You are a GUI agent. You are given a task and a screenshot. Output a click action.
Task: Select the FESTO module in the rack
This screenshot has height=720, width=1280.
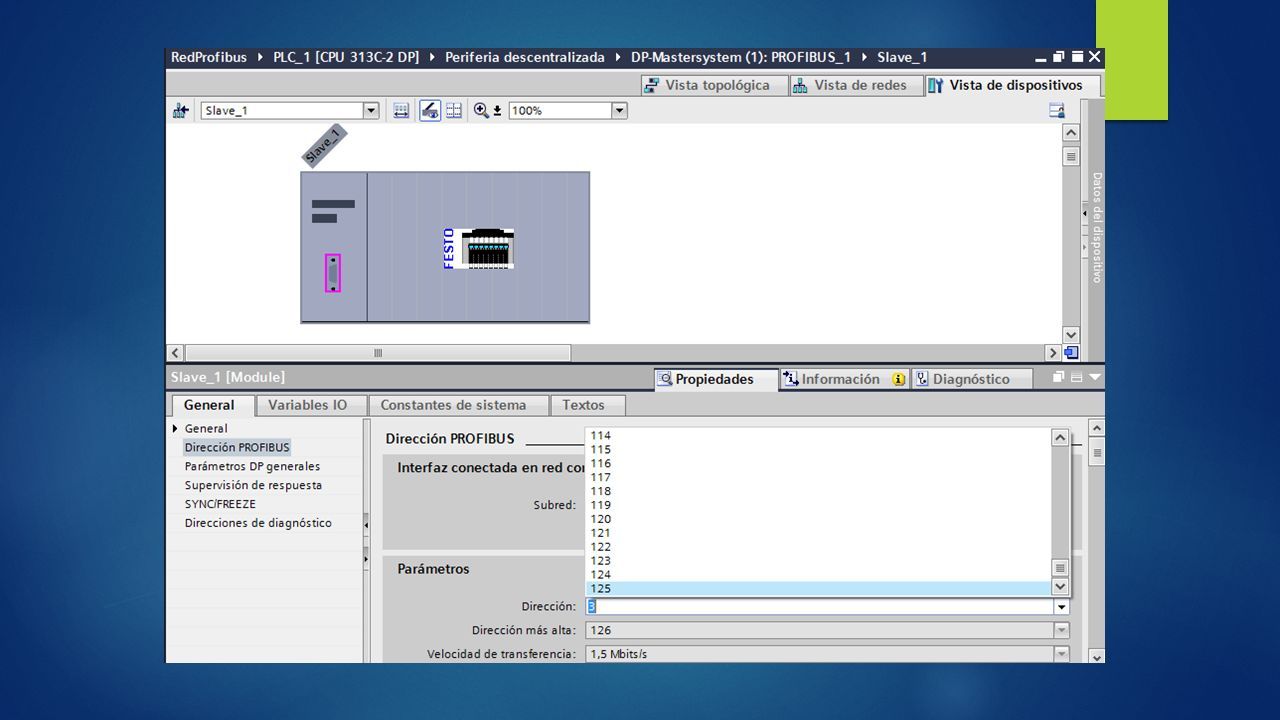[479, 248]
